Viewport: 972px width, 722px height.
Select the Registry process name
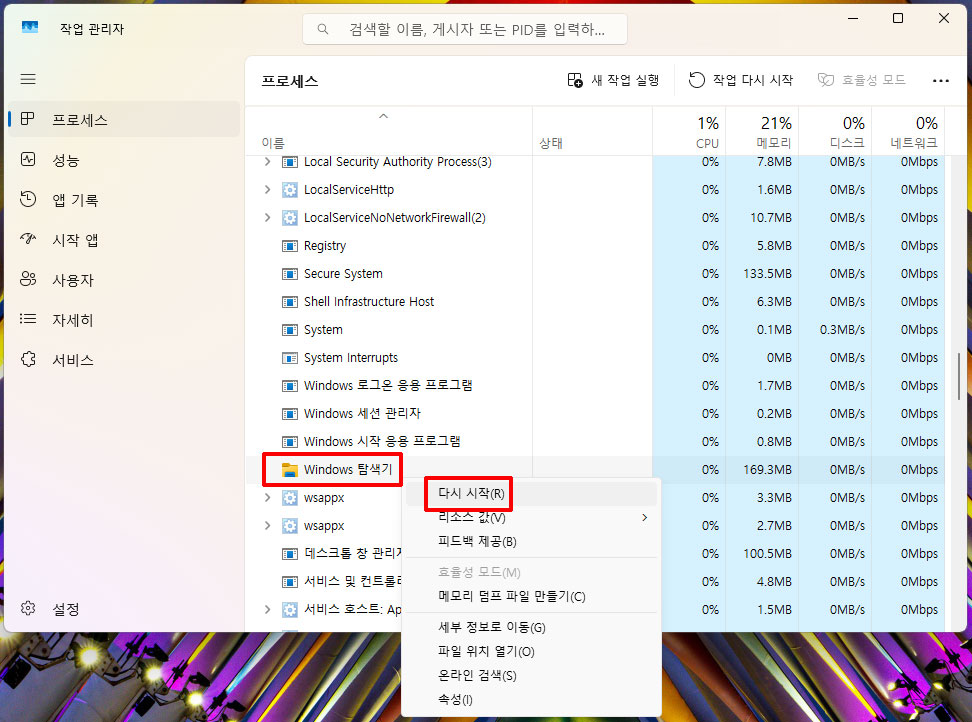click(325, 246)
